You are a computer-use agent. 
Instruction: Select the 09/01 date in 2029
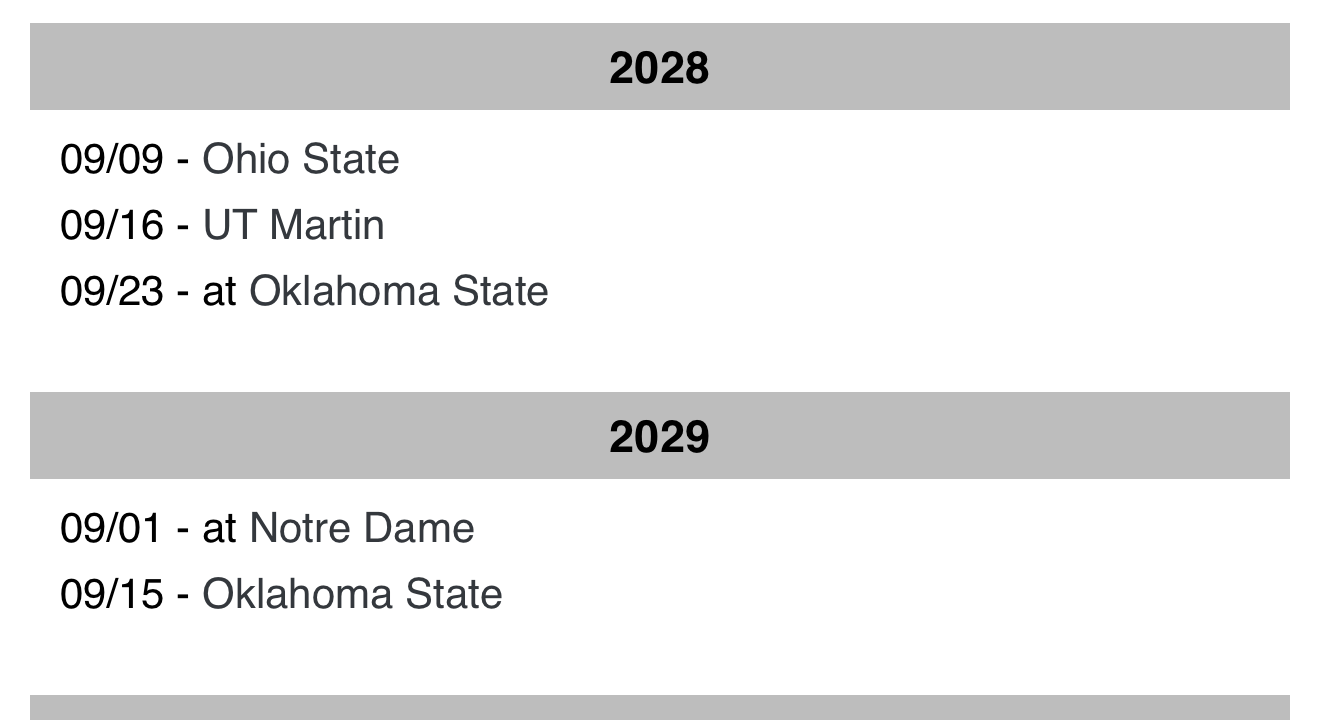[111, 529]
